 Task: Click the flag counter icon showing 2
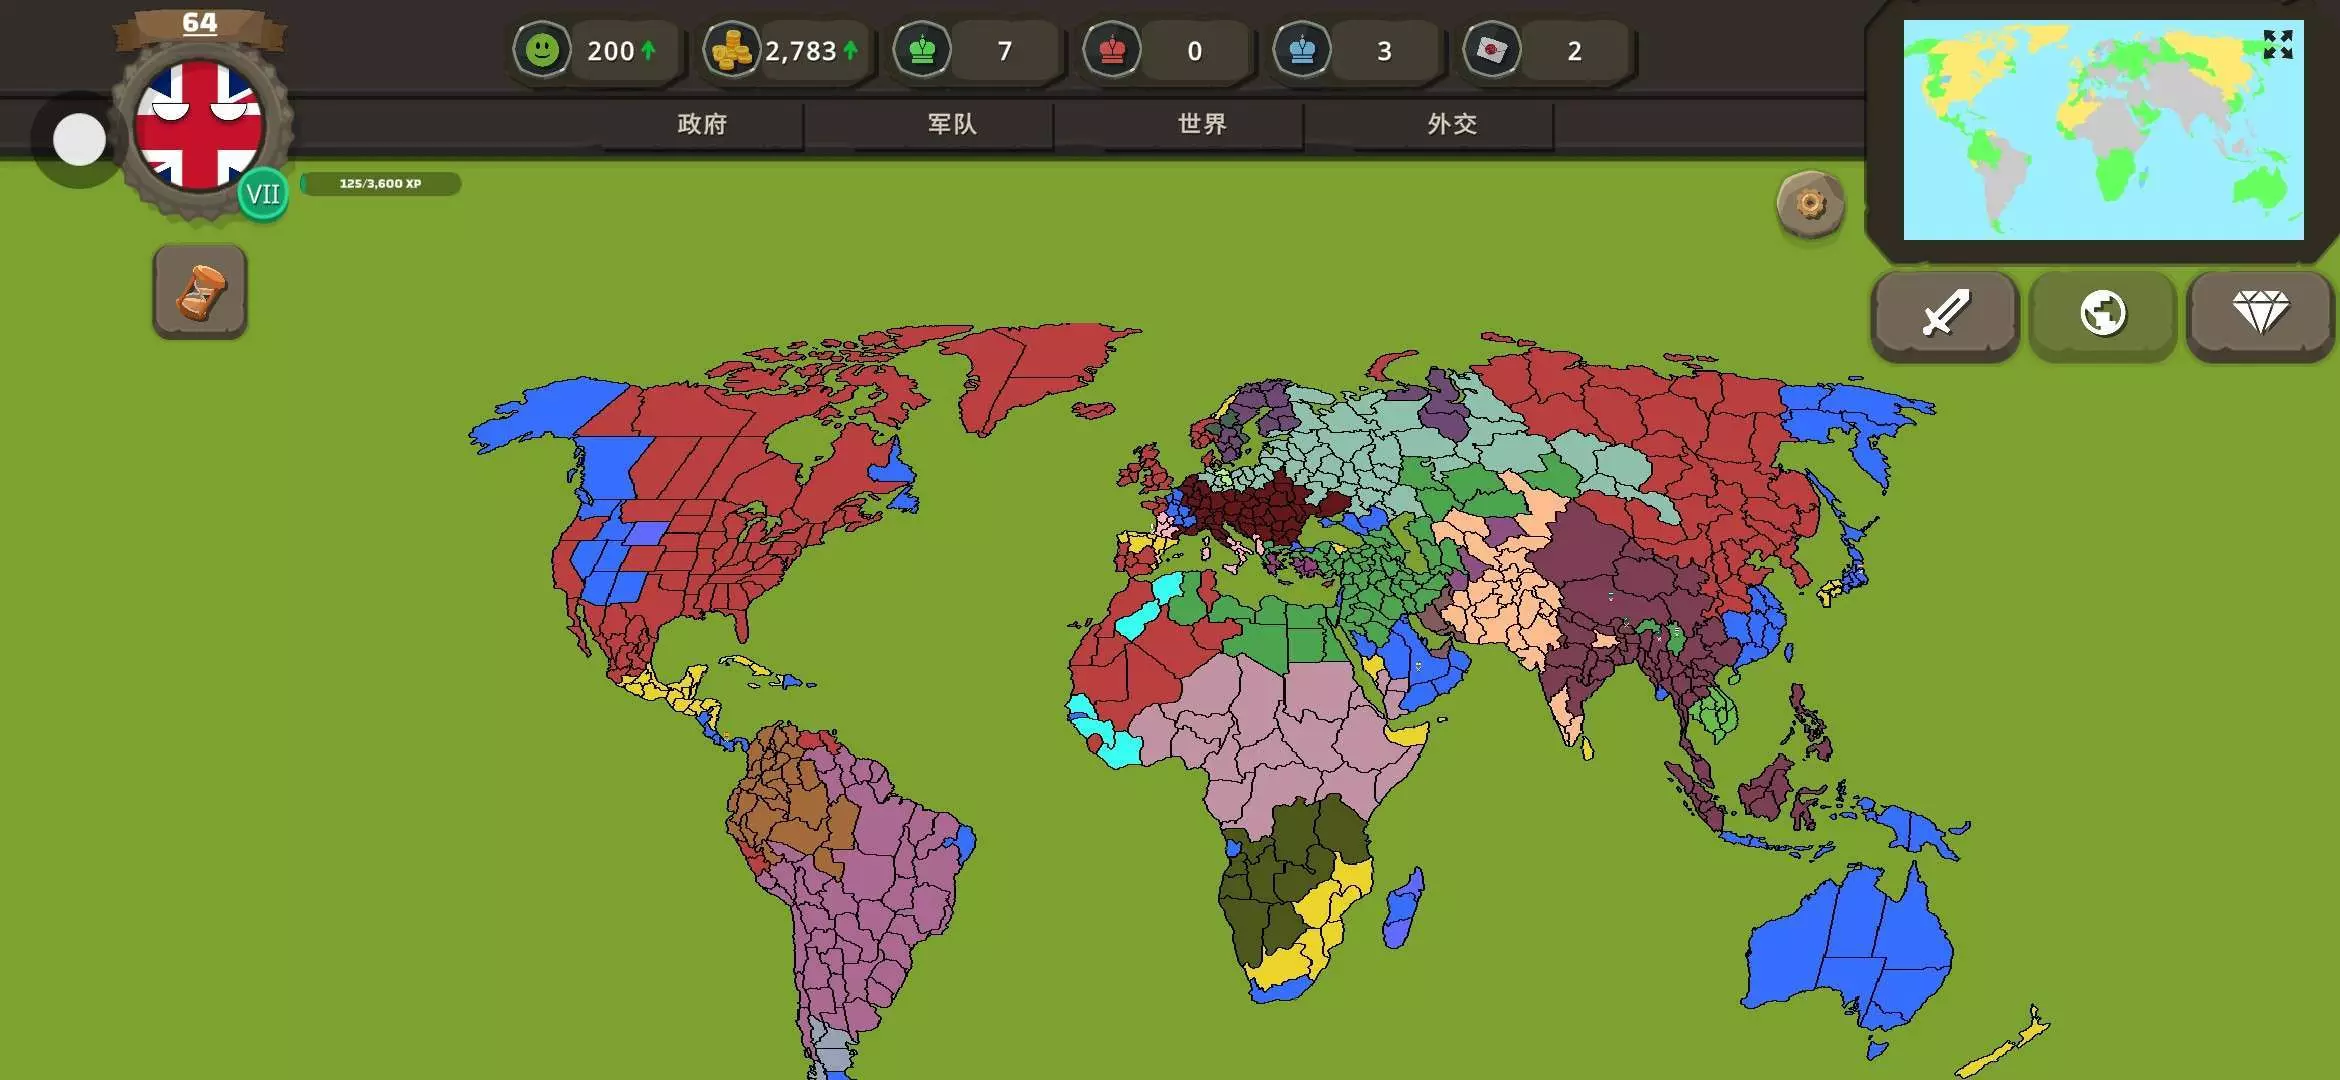coord(1491,50)
